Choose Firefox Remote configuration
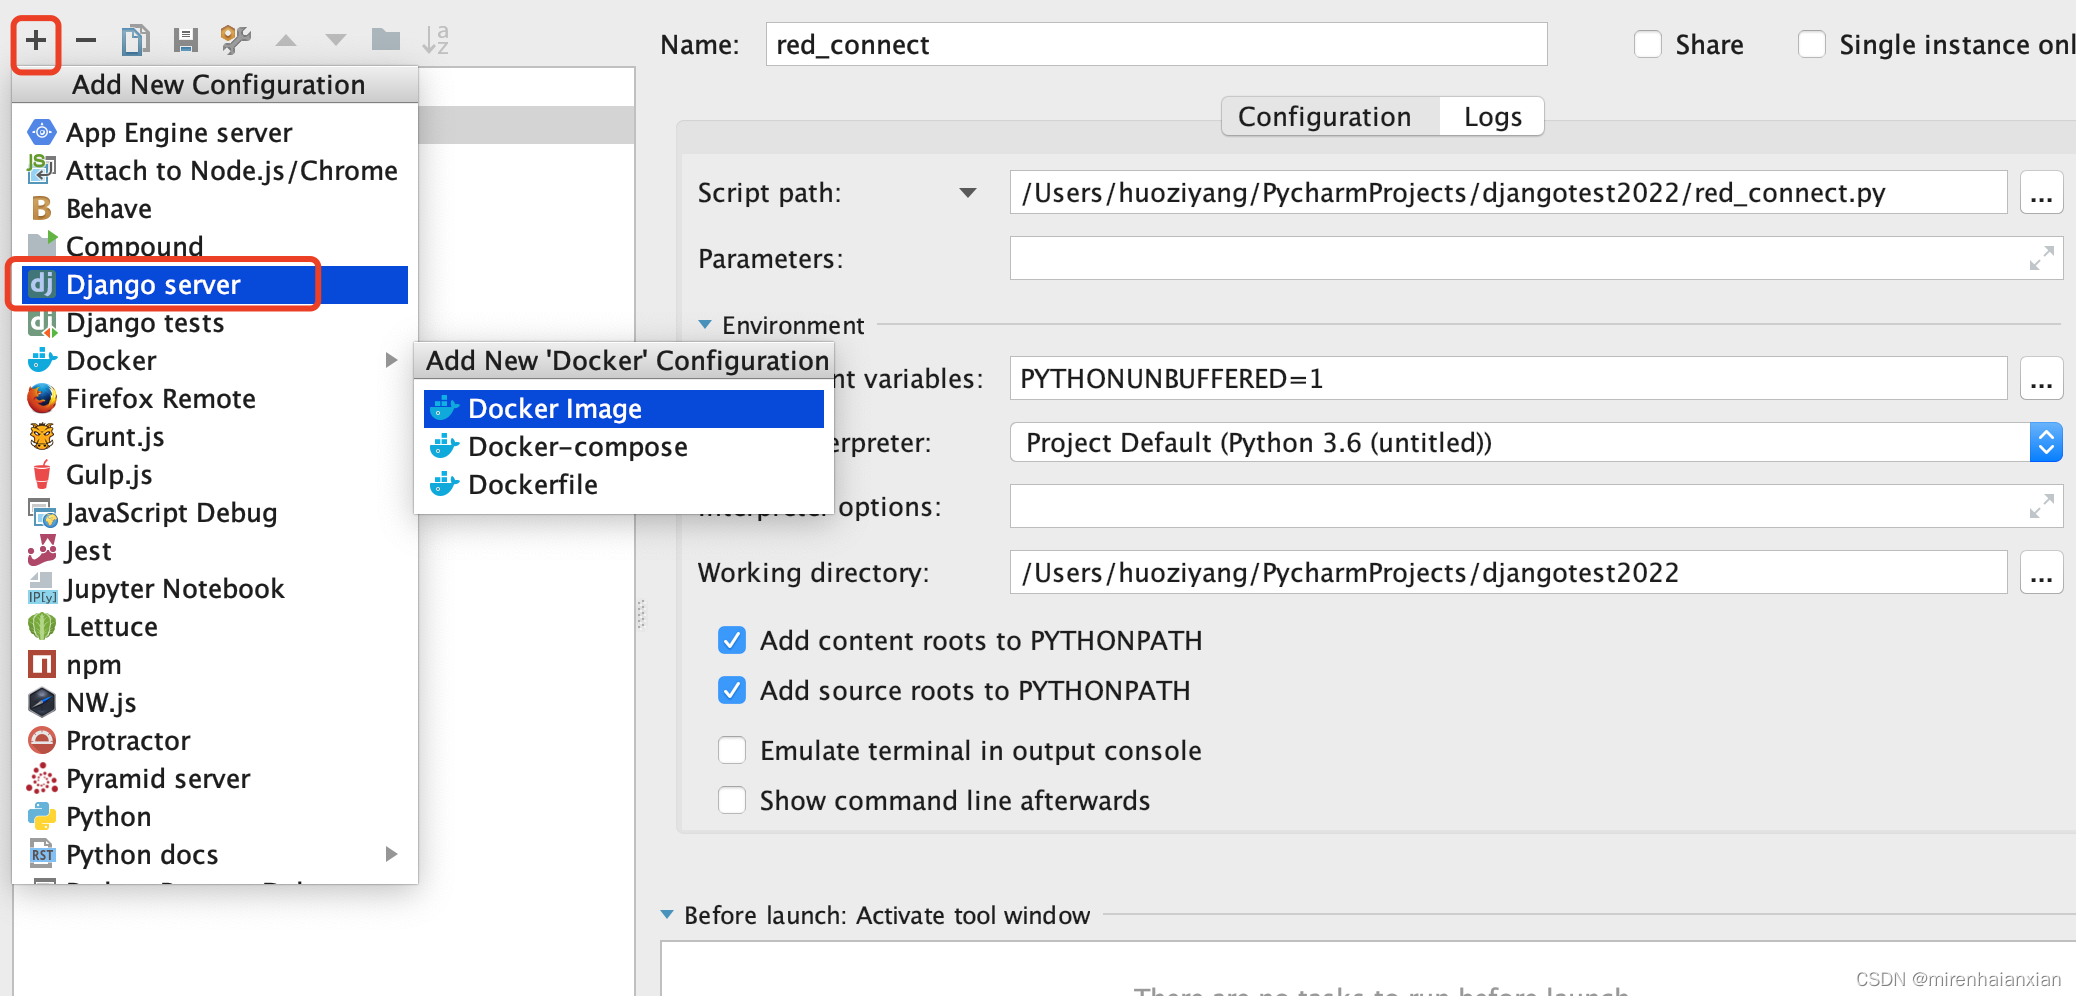The image size is (2076, 996). pos(214,399)
